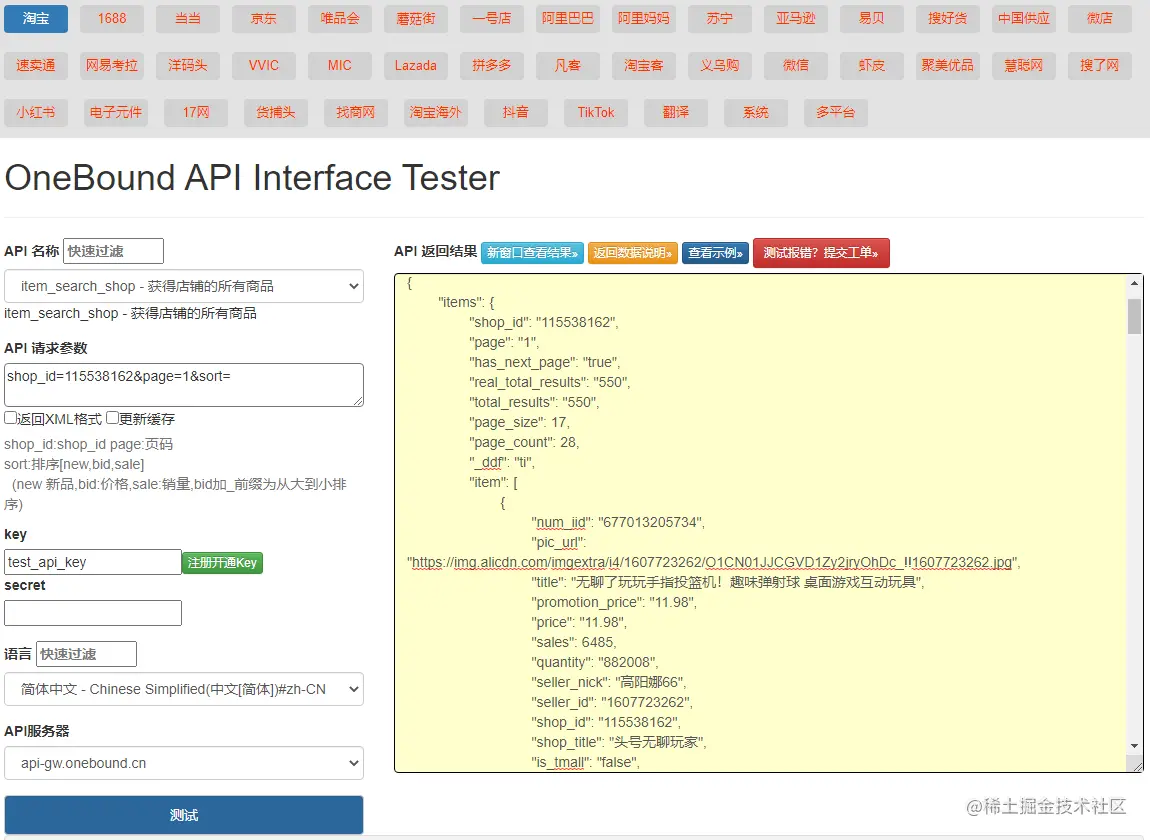Click the key input field
The image size is (1150, 840).
pos(93,562)
